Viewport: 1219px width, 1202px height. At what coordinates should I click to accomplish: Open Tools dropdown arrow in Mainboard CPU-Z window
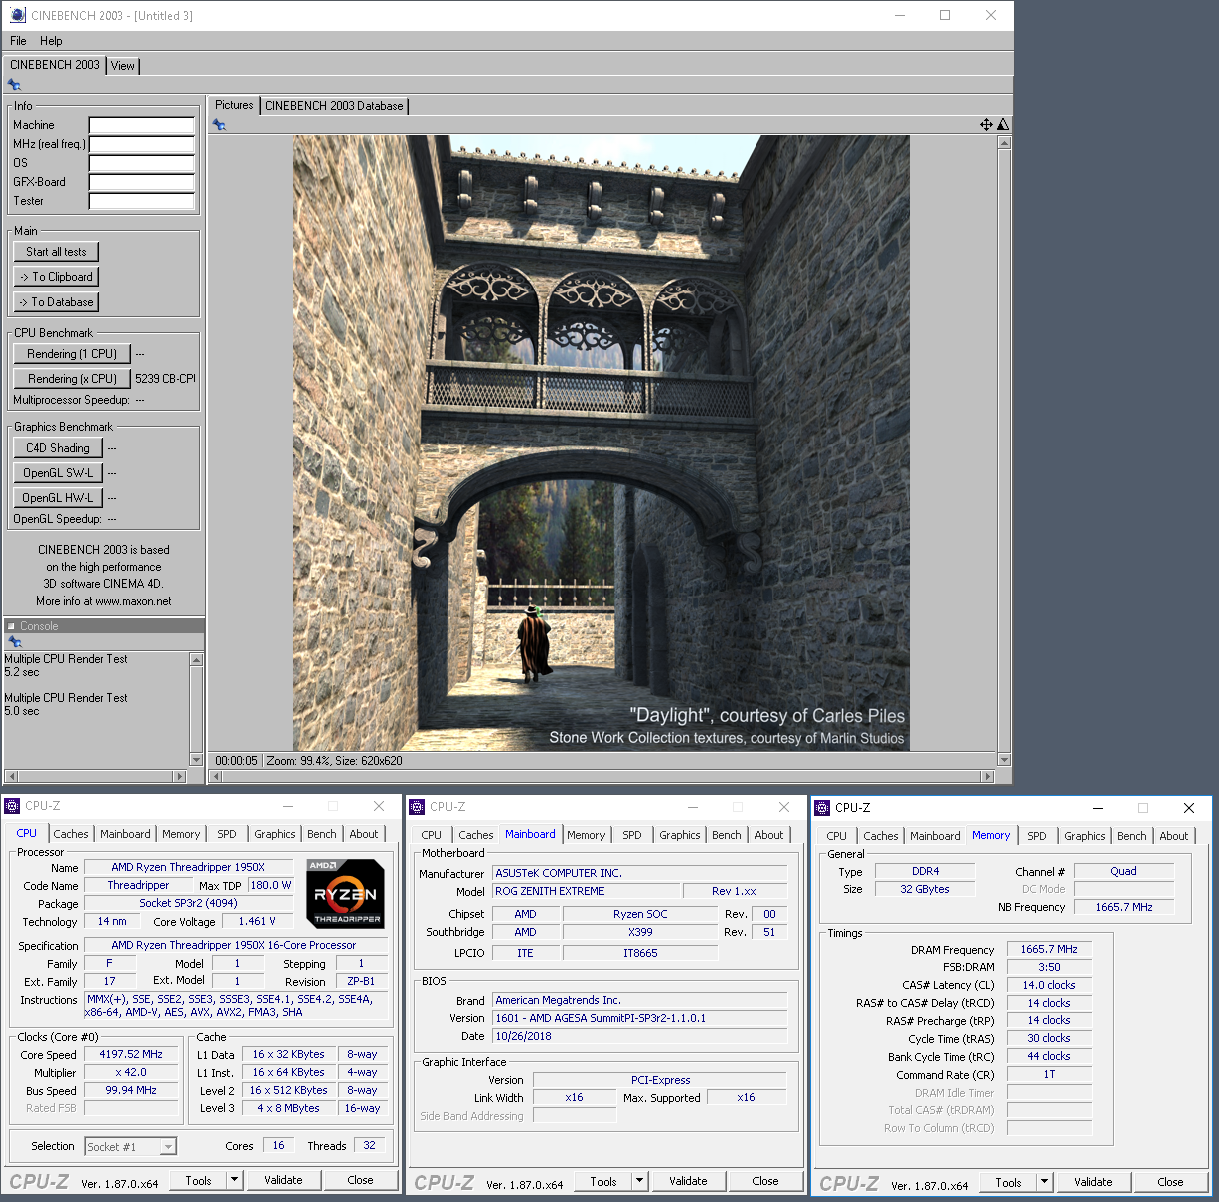pyautogui.click(x=639, y=1181)
